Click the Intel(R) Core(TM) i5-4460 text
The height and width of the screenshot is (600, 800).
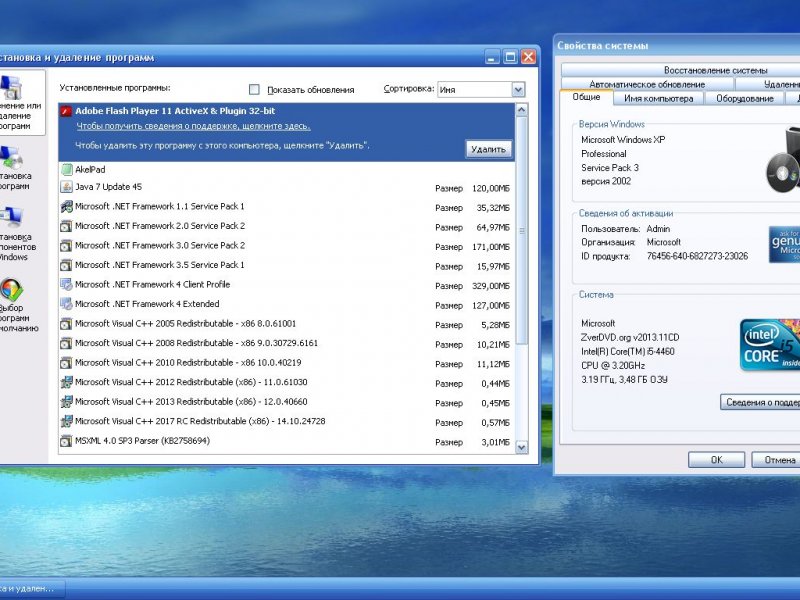tap(628, 352)
